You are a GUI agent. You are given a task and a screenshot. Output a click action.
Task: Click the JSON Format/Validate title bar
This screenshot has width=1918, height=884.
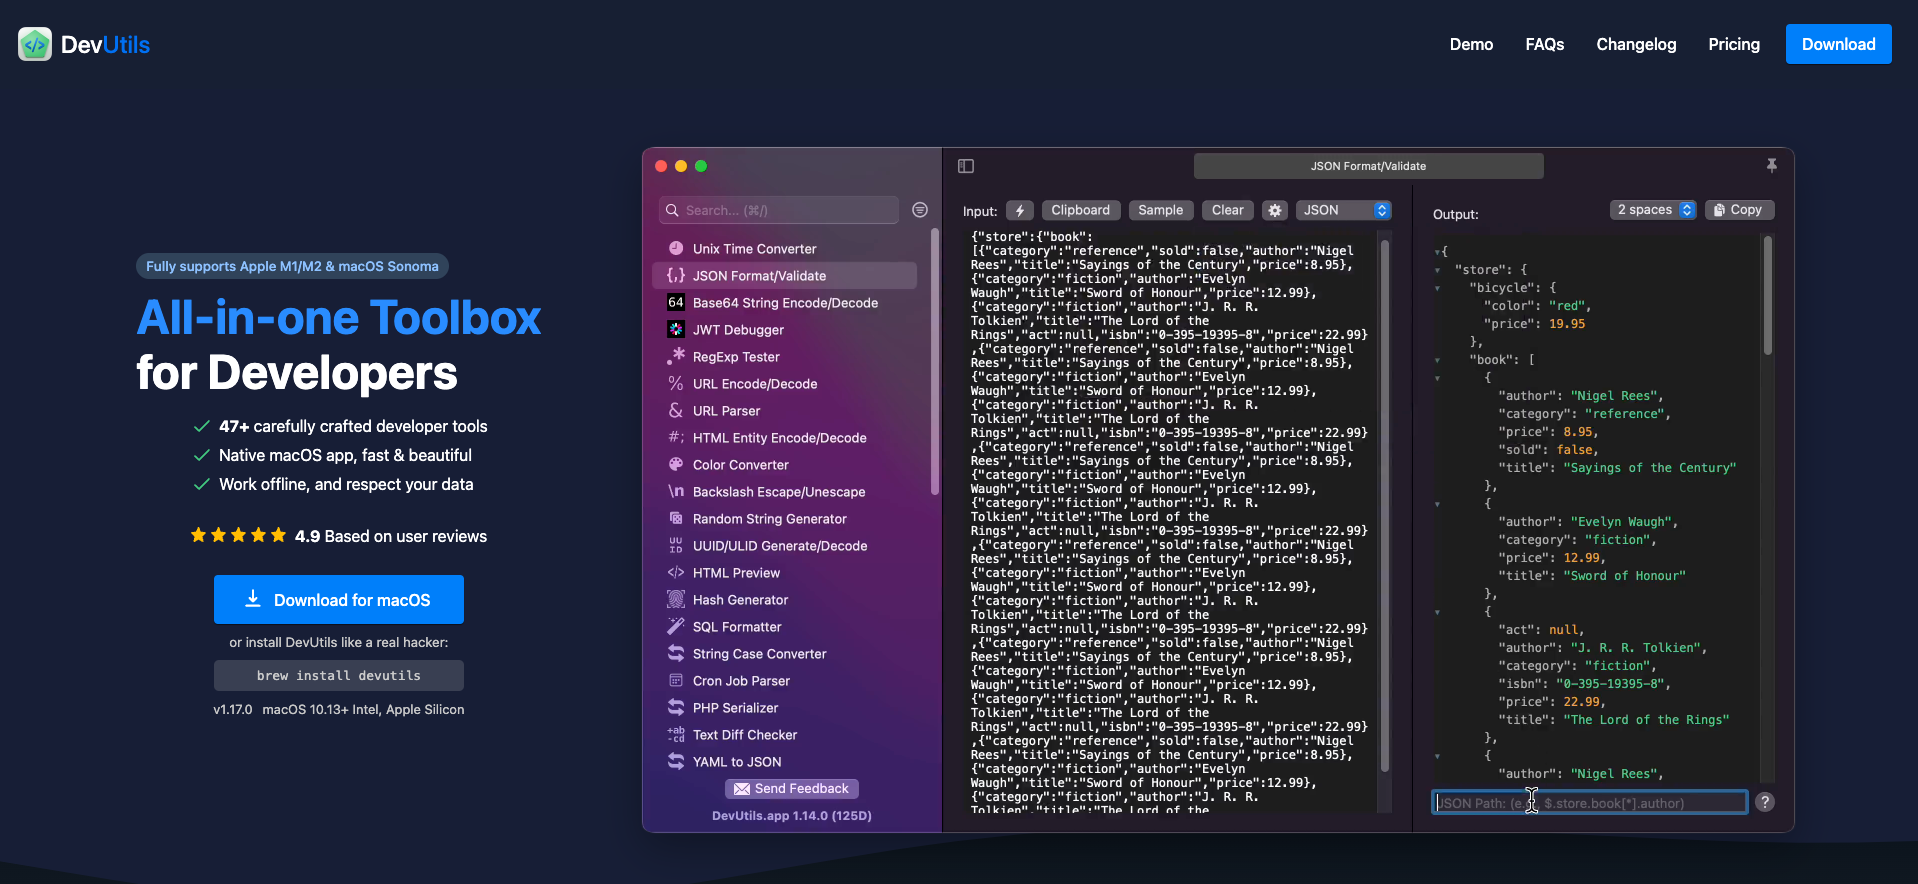pos(1369,166)
